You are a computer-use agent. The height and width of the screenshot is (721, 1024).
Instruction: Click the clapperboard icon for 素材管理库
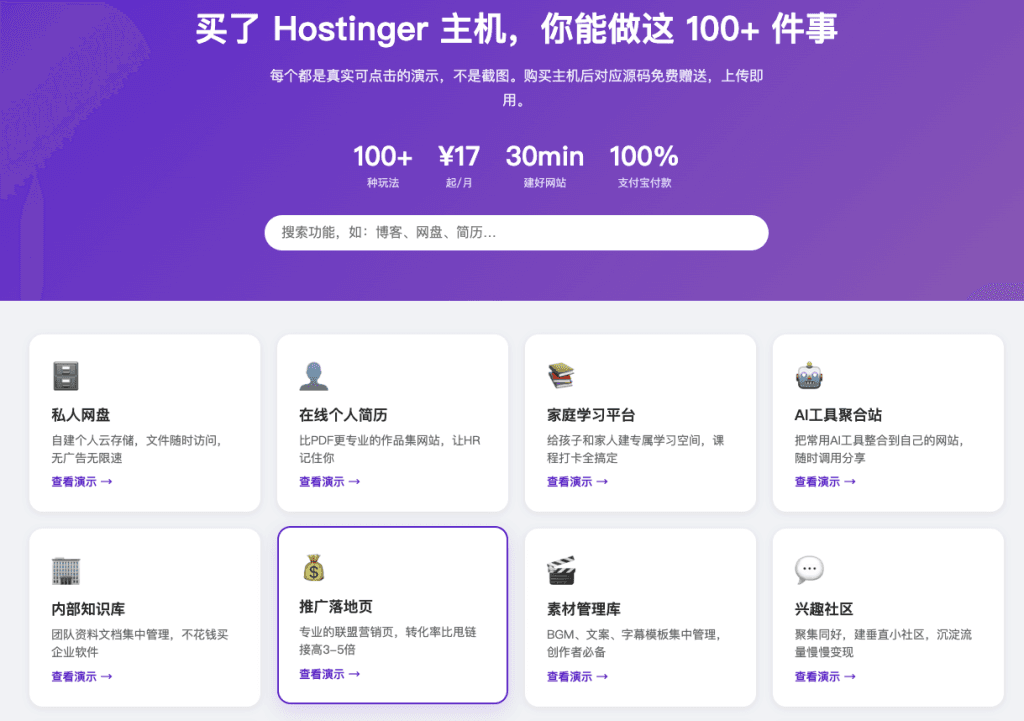(561, 571)
